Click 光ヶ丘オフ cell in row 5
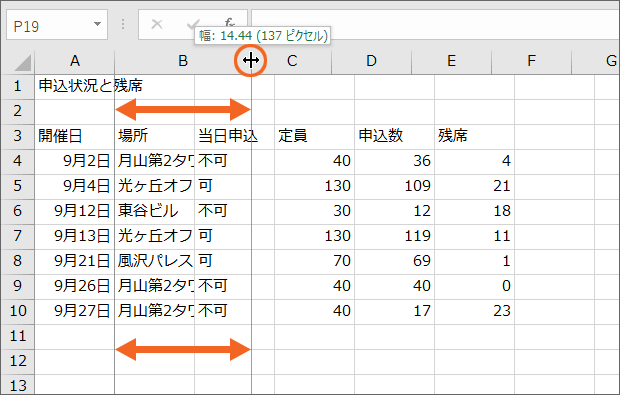This screenshot has height=395, width=620. click(154, 186)
